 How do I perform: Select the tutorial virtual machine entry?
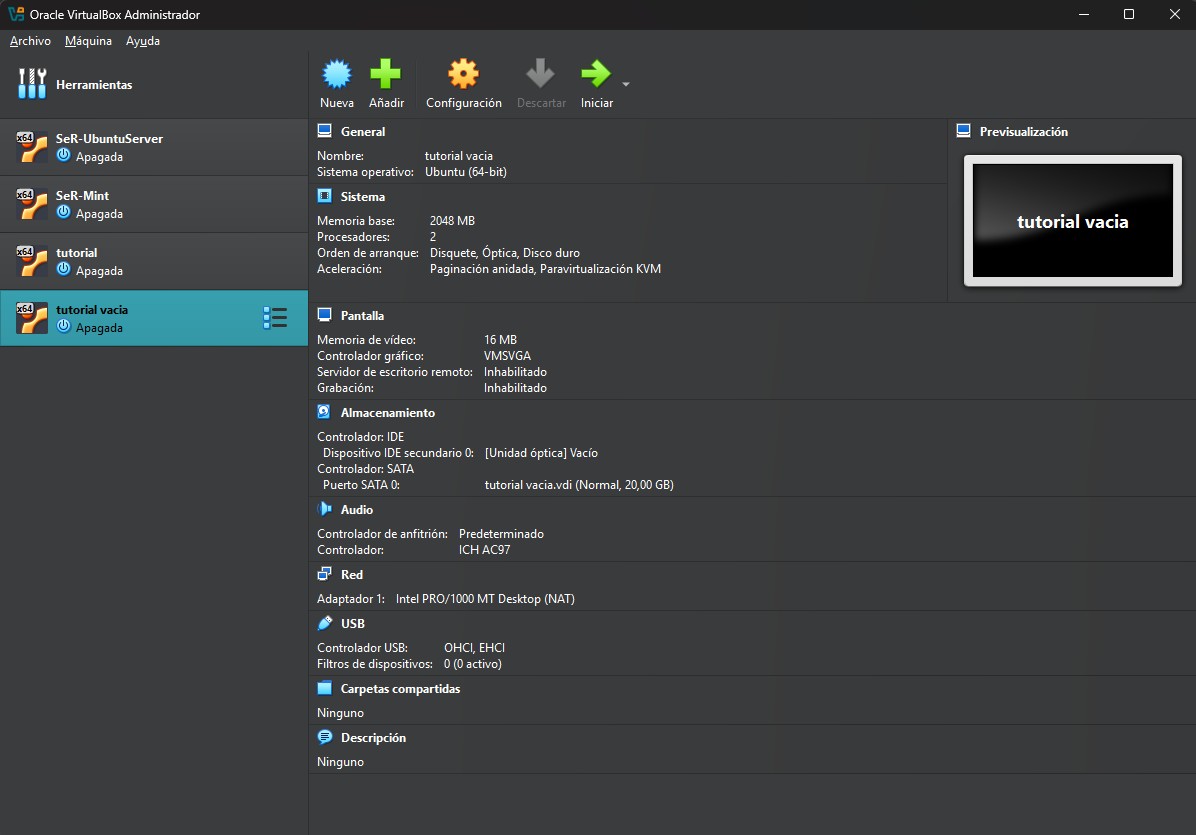point(154,261)
